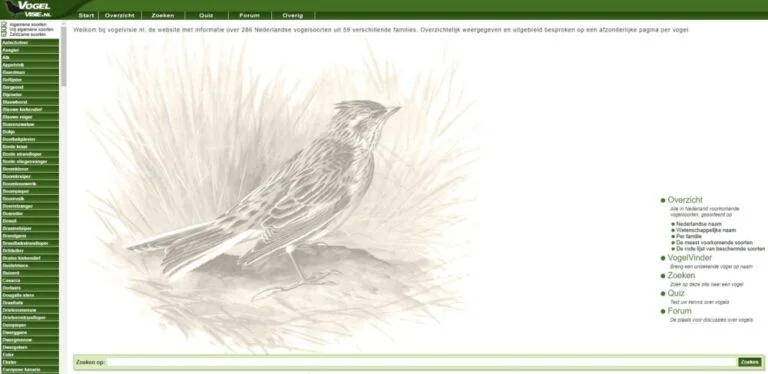Open the Start menu tab
Viewport: 768px width, 374px height.
pyautogui.click(x=86, y=15)
